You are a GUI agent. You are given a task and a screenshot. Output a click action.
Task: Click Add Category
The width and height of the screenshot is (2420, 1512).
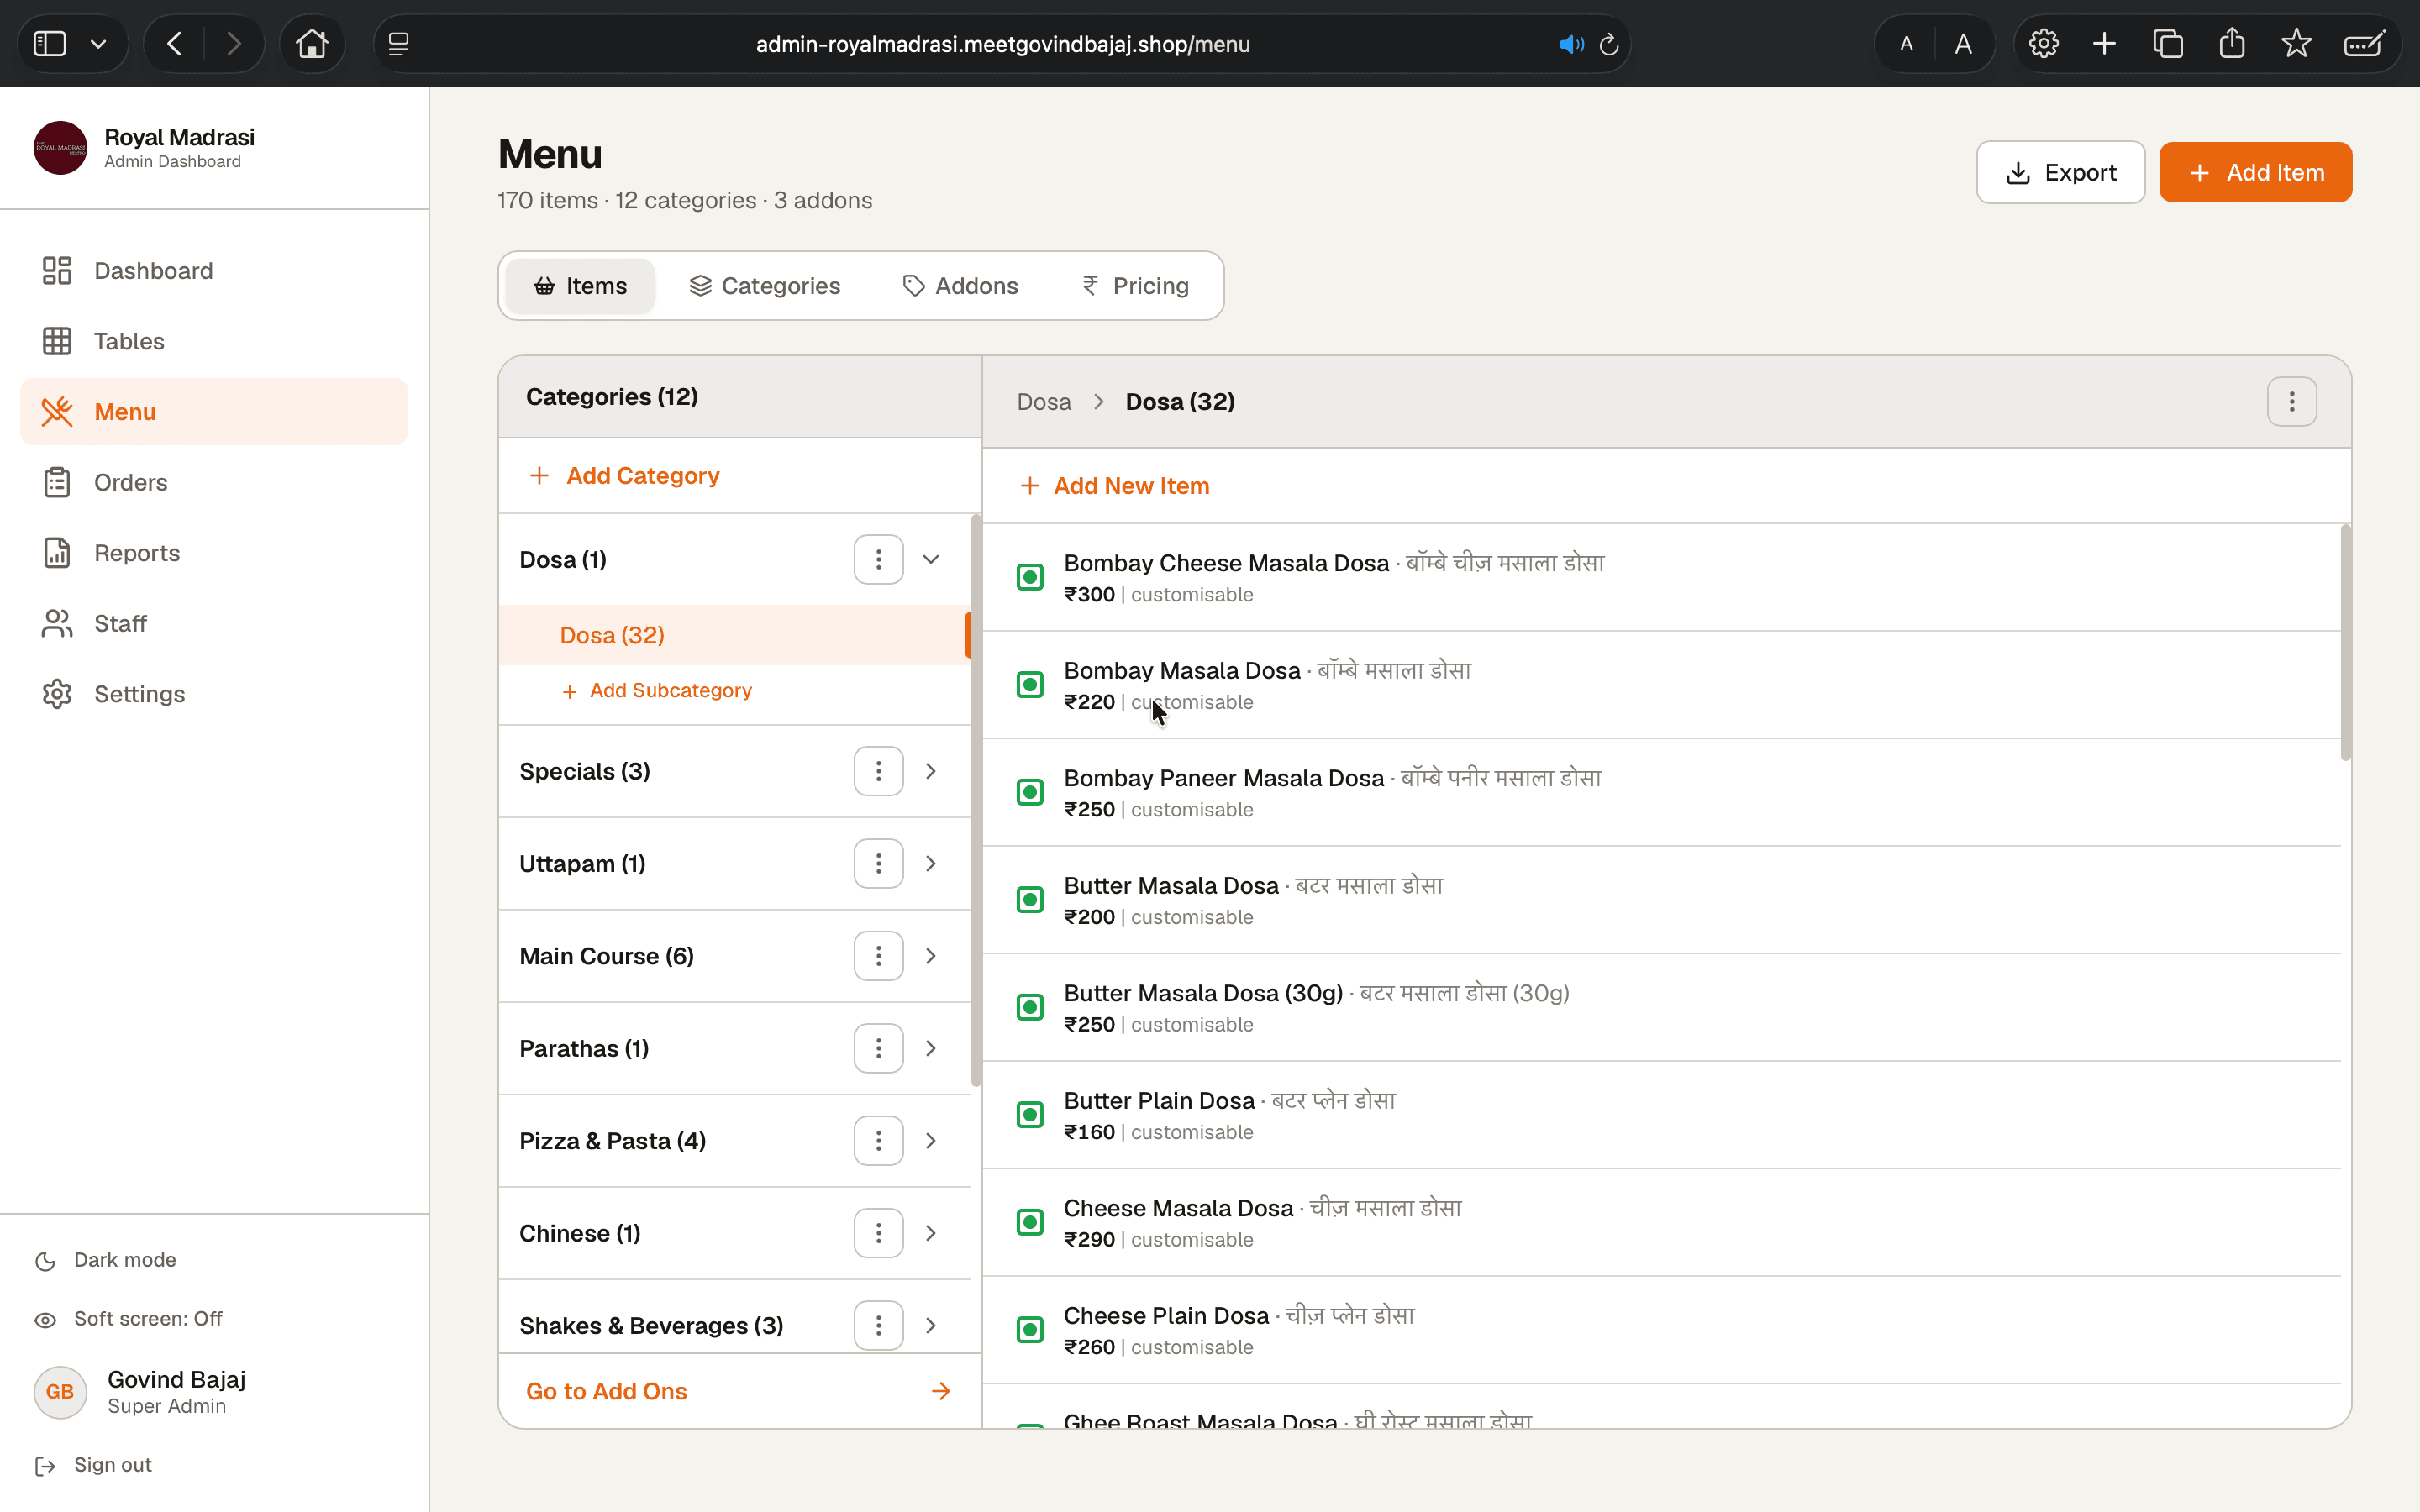pyautogui.click(x=625, y=476)
